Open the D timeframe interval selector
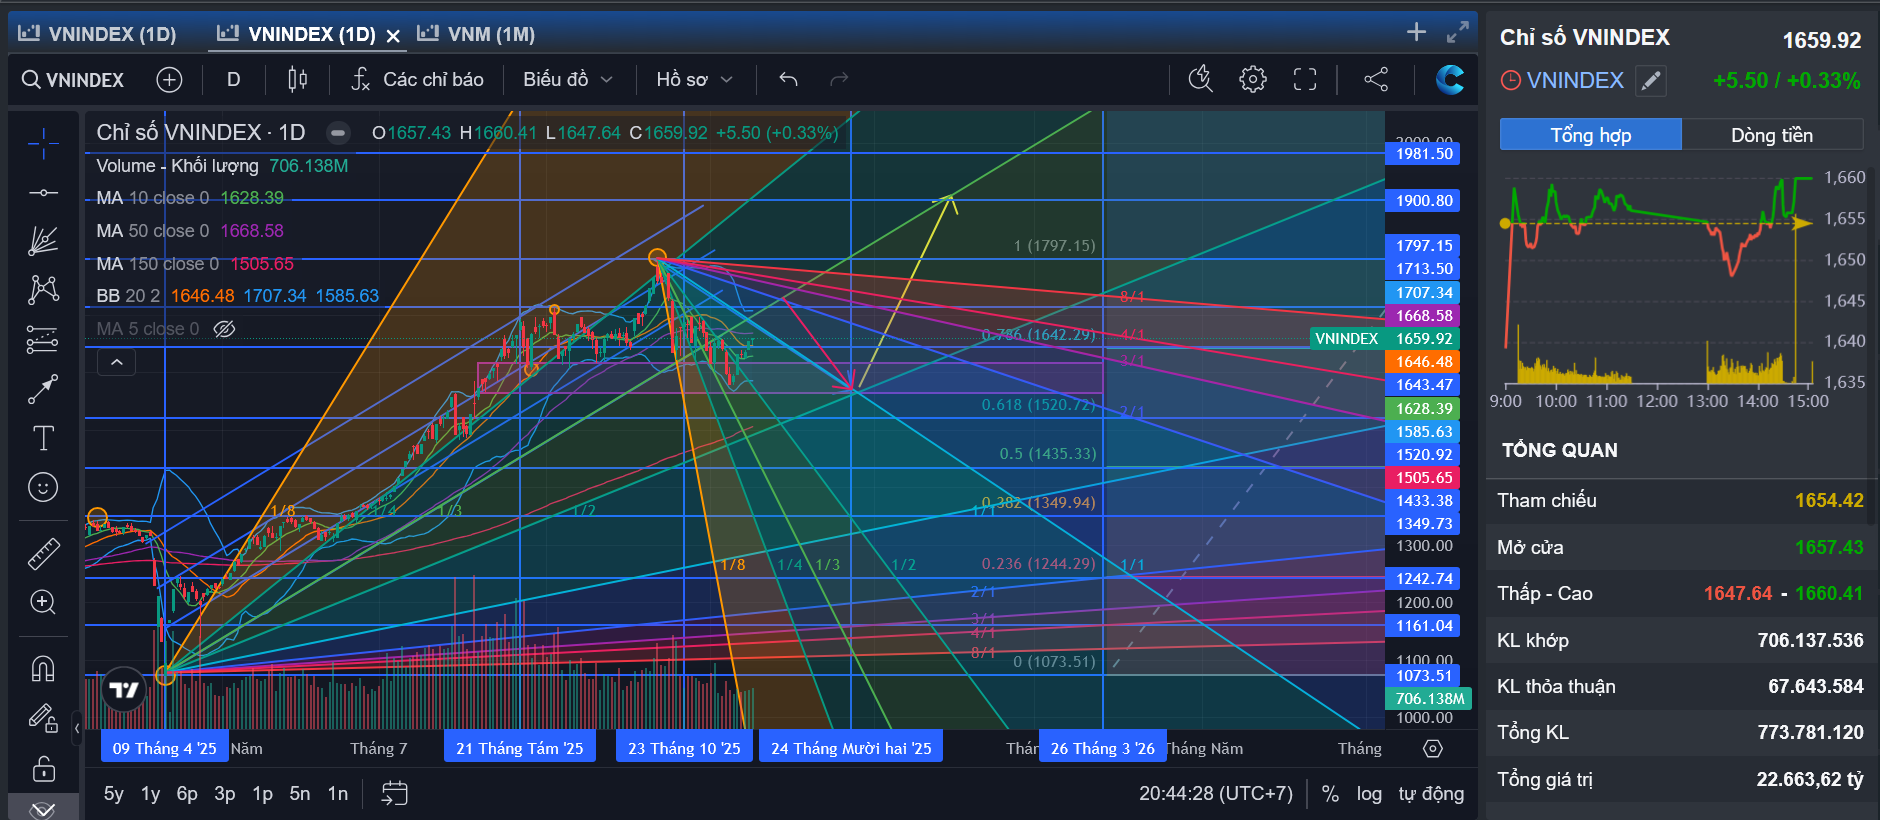1880x820 pixels. [233, 80]
